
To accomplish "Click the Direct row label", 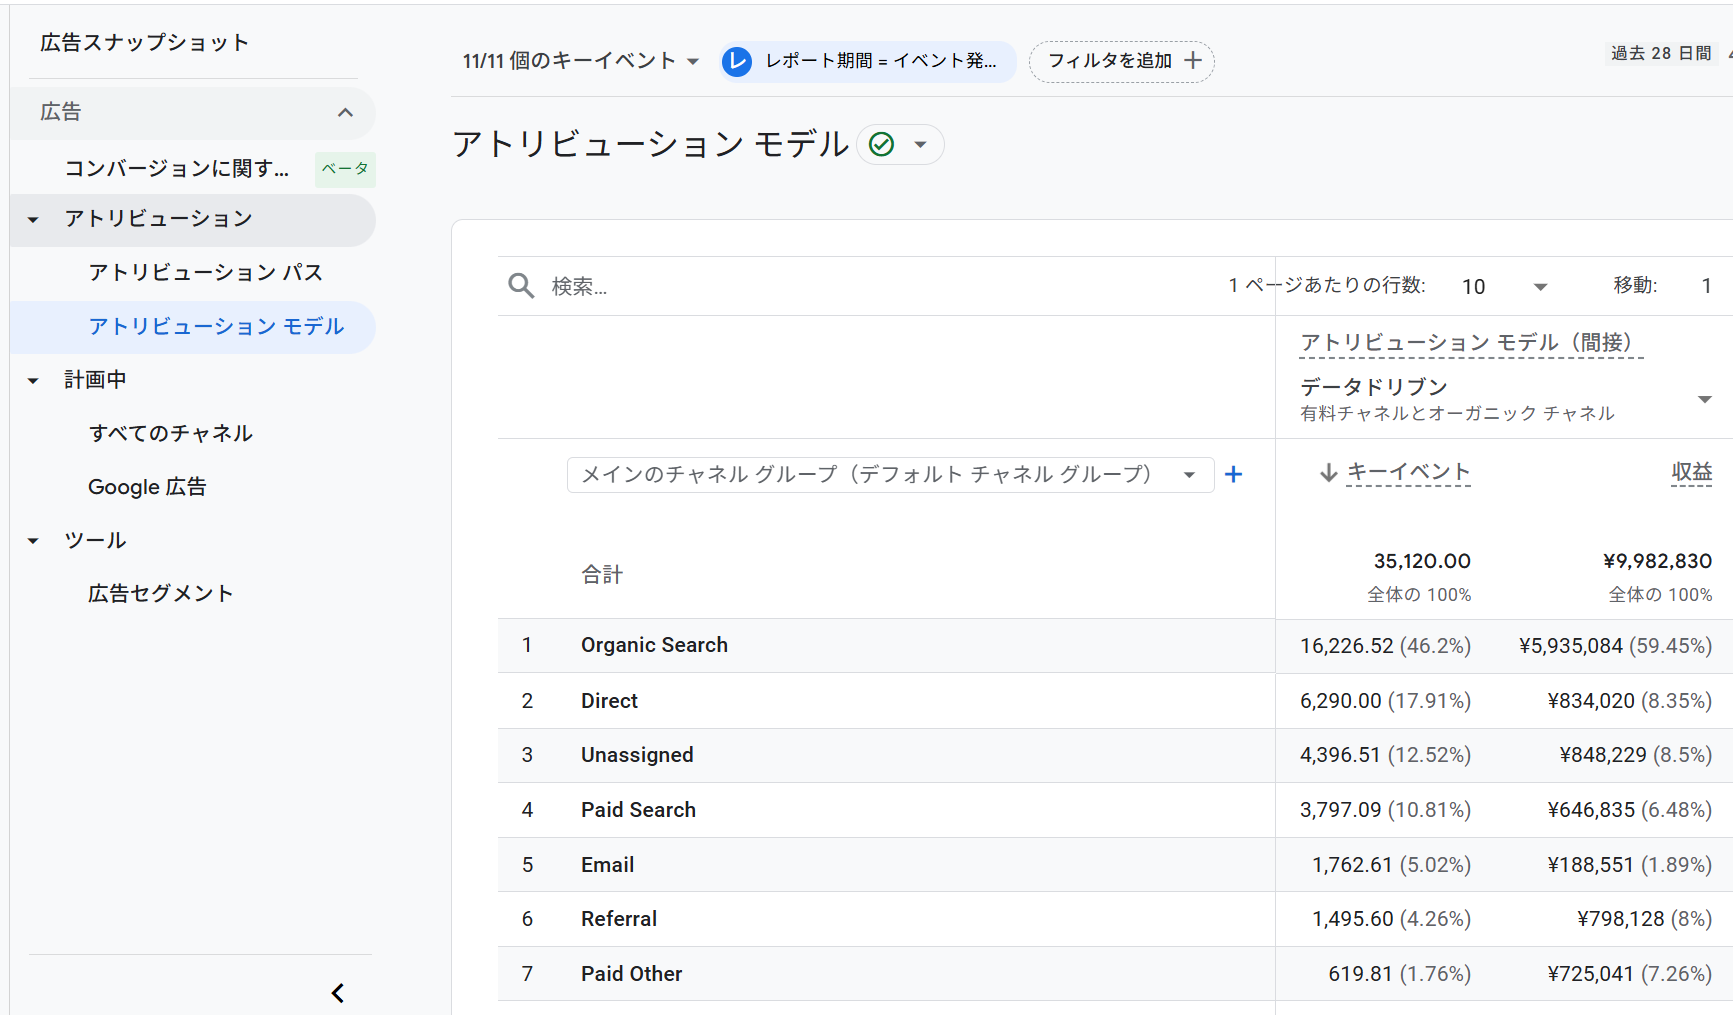I will (x=609, y=701).
